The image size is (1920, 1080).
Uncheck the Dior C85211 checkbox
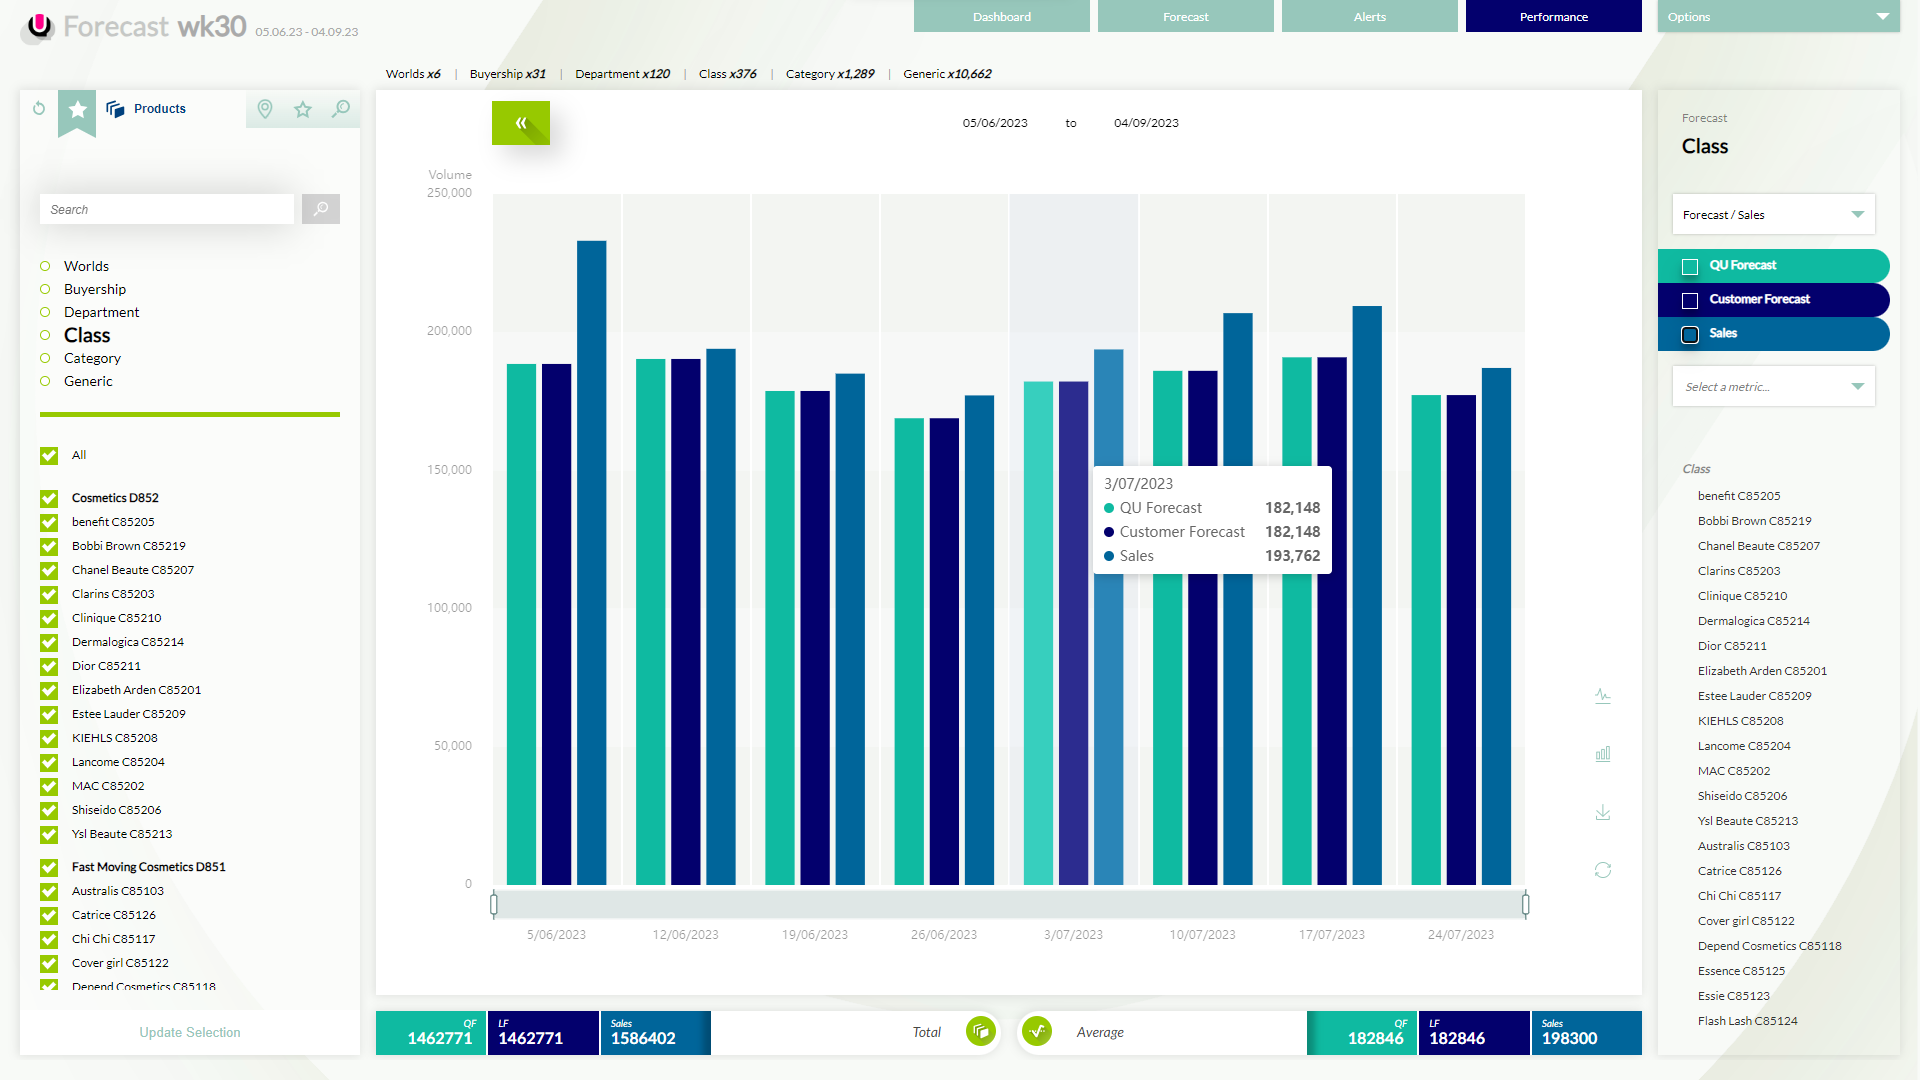point(49,666)
